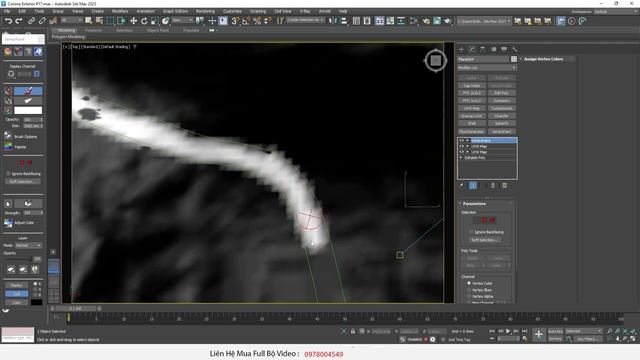Toggle the Angle Snap icon
The width and height of the screenshot is (640, 360).
pos(246,21)
